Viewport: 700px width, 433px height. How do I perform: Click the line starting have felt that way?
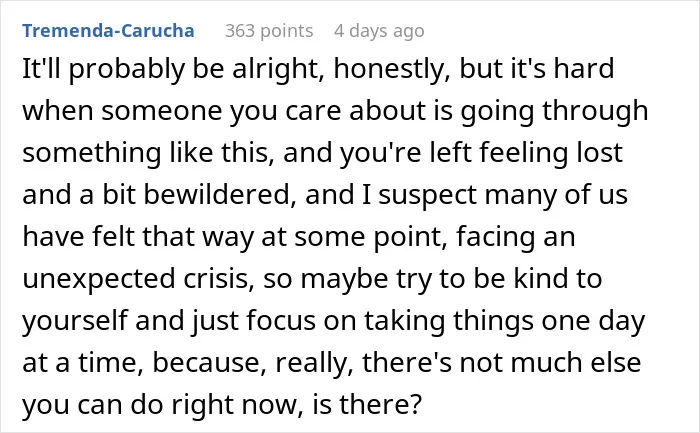(x=299, y=237)
